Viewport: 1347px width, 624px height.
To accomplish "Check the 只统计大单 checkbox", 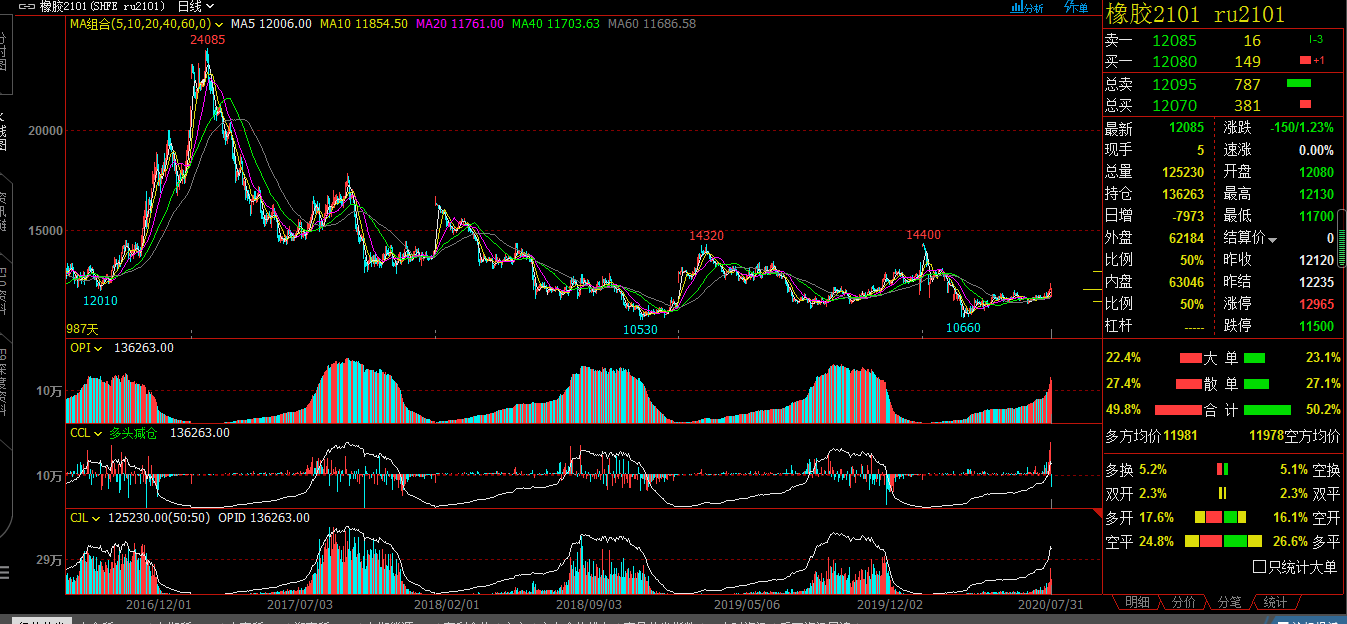I will point(1259,567).
